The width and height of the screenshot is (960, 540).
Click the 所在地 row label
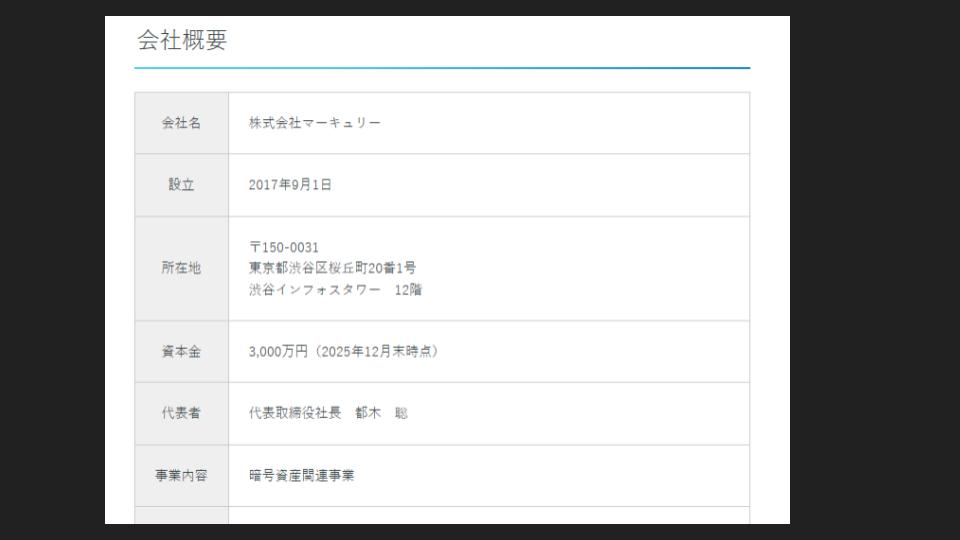point(181,268)
